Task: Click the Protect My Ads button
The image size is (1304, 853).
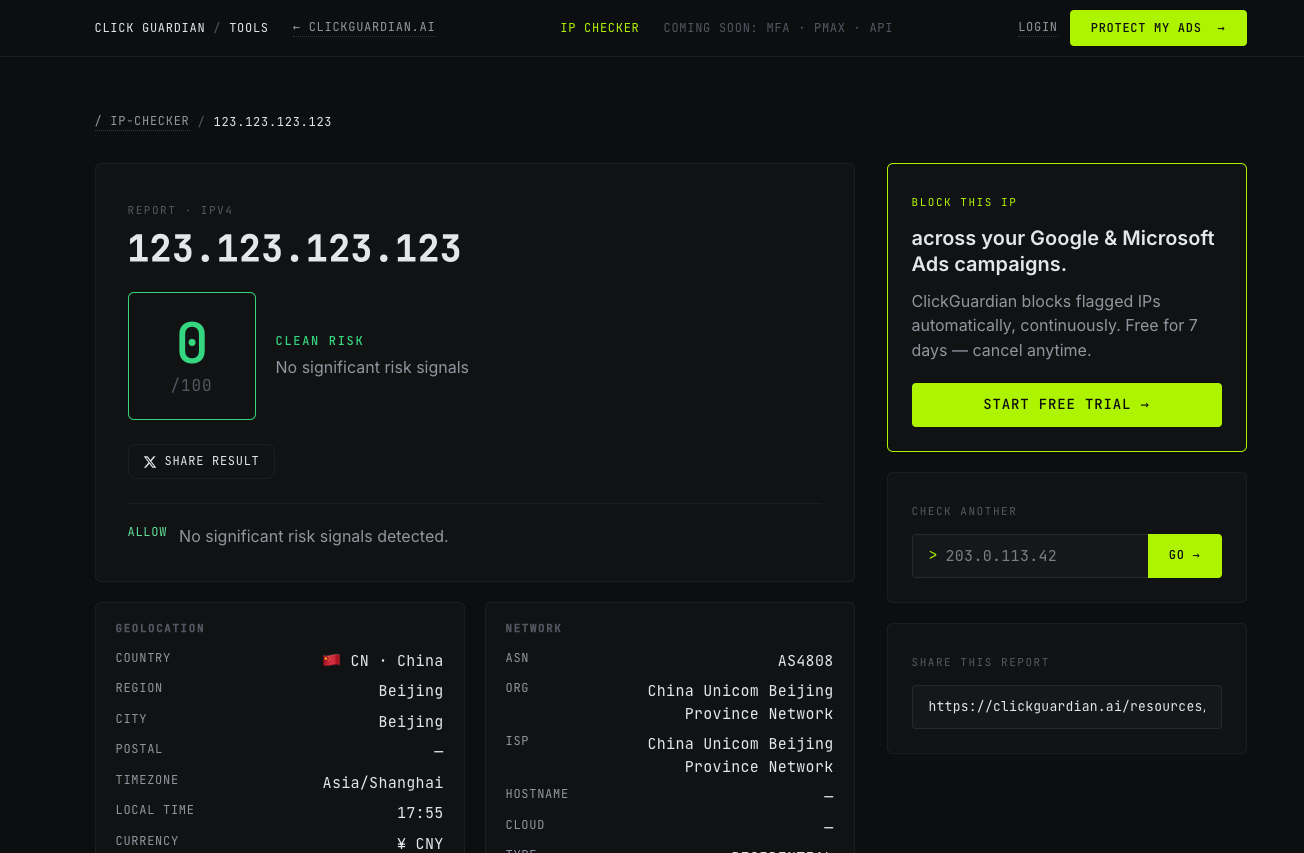Action: (1158, 28)
